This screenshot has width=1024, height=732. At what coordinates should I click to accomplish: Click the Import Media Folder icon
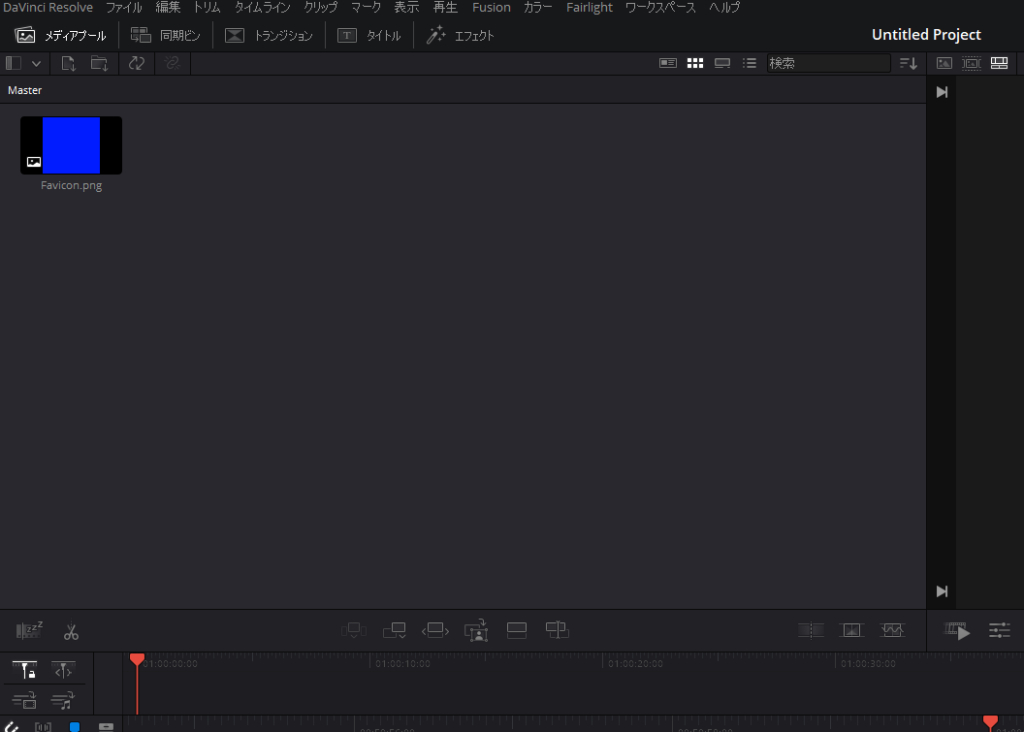pos(99,63)
